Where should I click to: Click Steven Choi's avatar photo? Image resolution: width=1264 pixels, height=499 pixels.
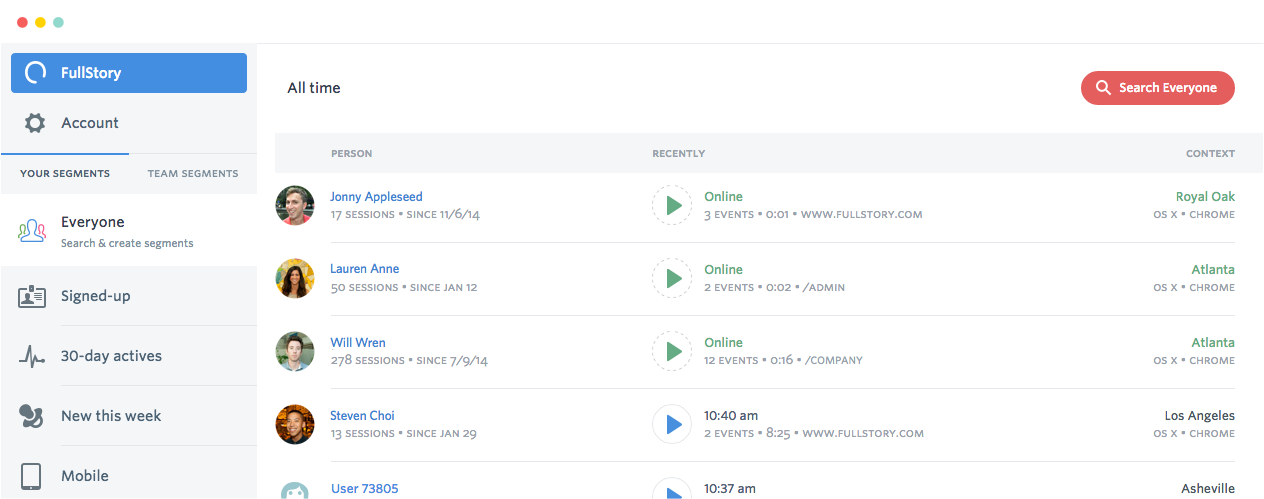295,424
